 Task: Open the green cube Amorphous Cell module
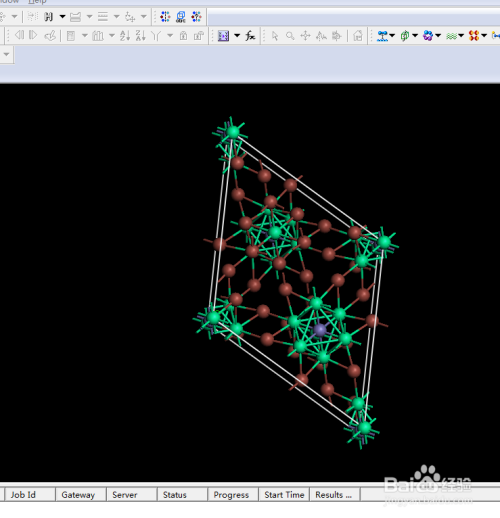(405, 36)
